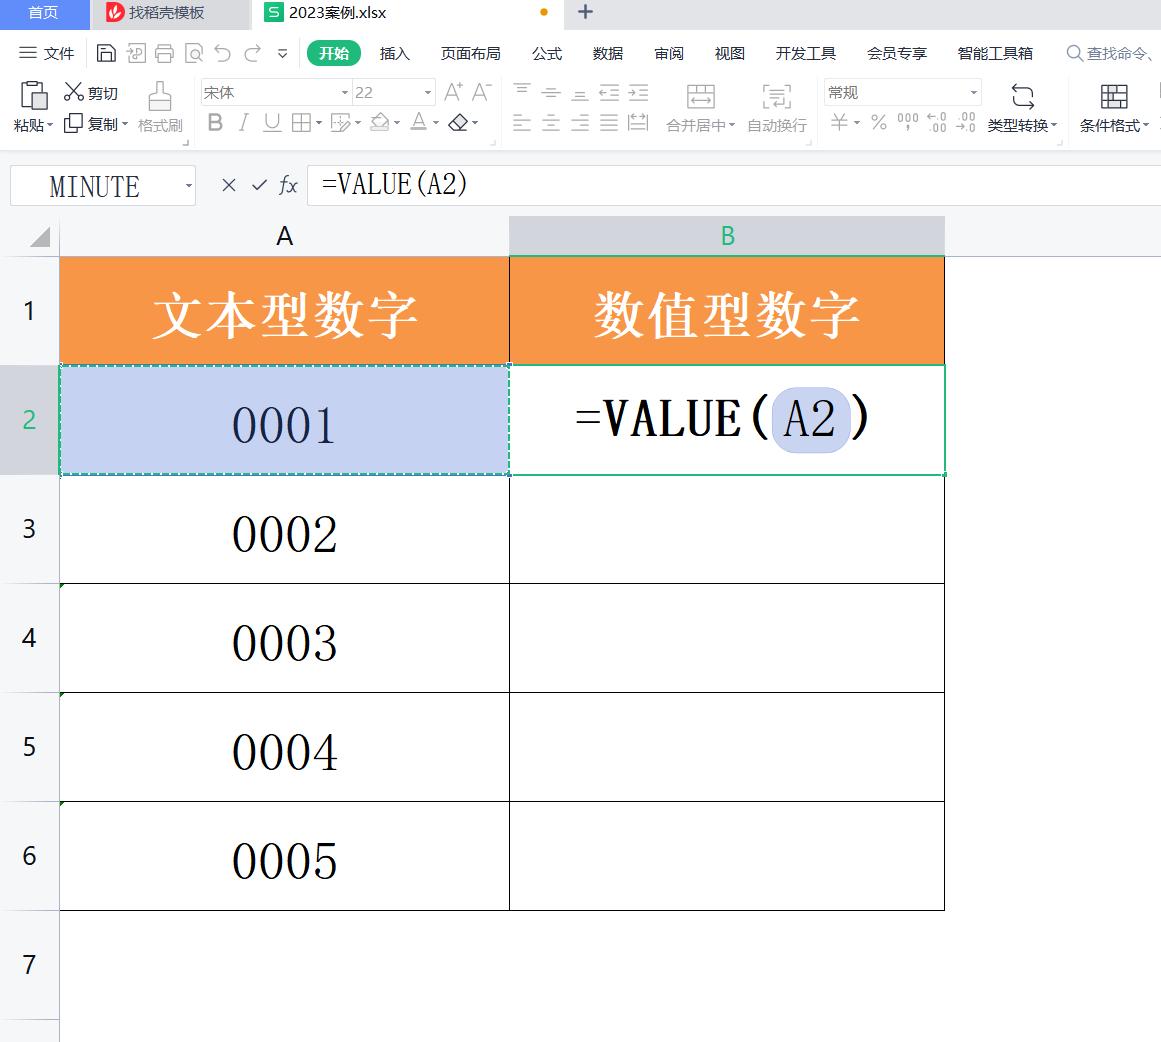Viewport: 1161px width, 1042px height.
Task: Switch to the 公式 (Formulas) tab
Action: (547, 53)
